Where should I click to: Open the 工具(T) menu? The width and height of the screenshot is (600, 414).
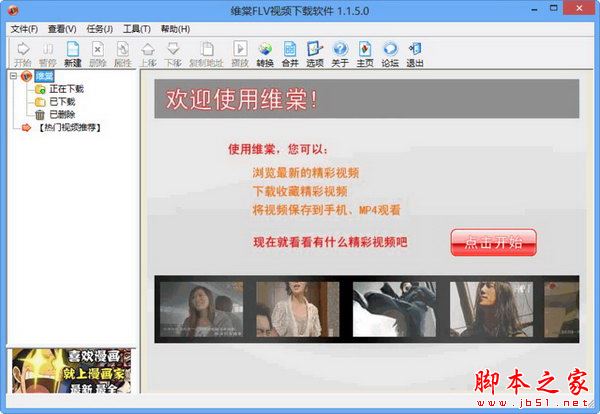[x=137, y=29]
